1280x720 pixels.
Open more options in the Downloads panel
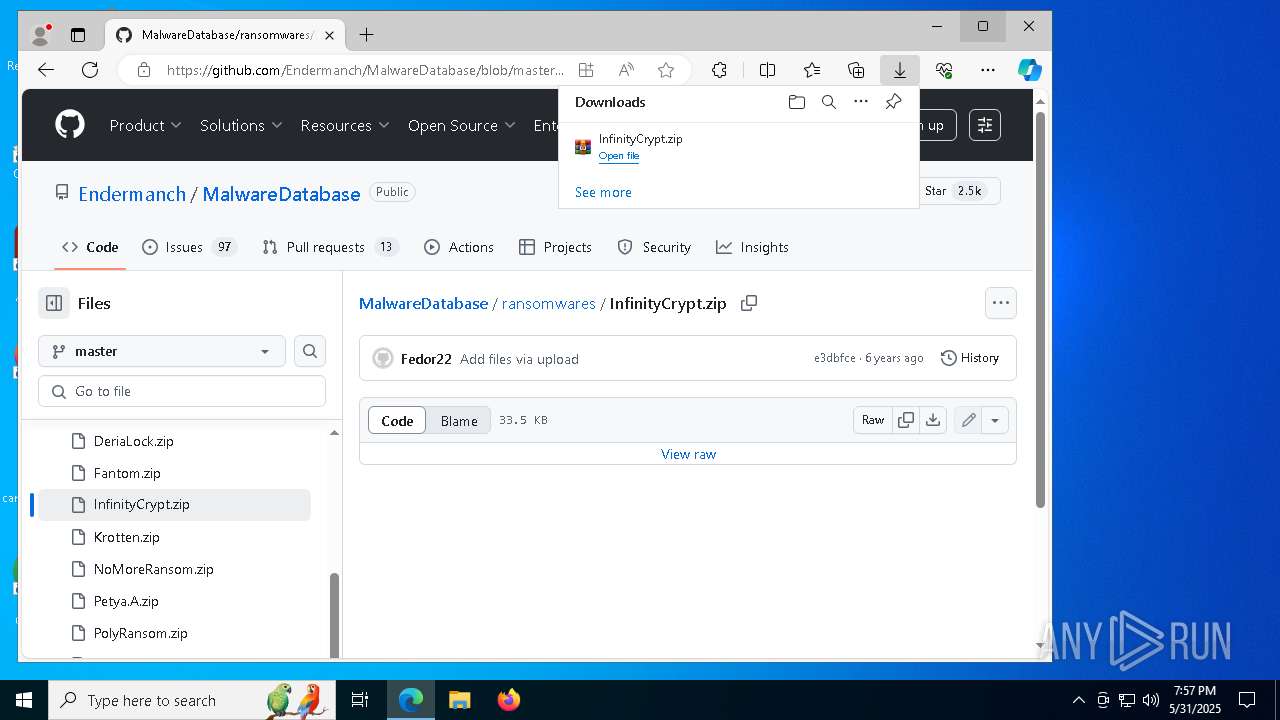tap(861, 102)
